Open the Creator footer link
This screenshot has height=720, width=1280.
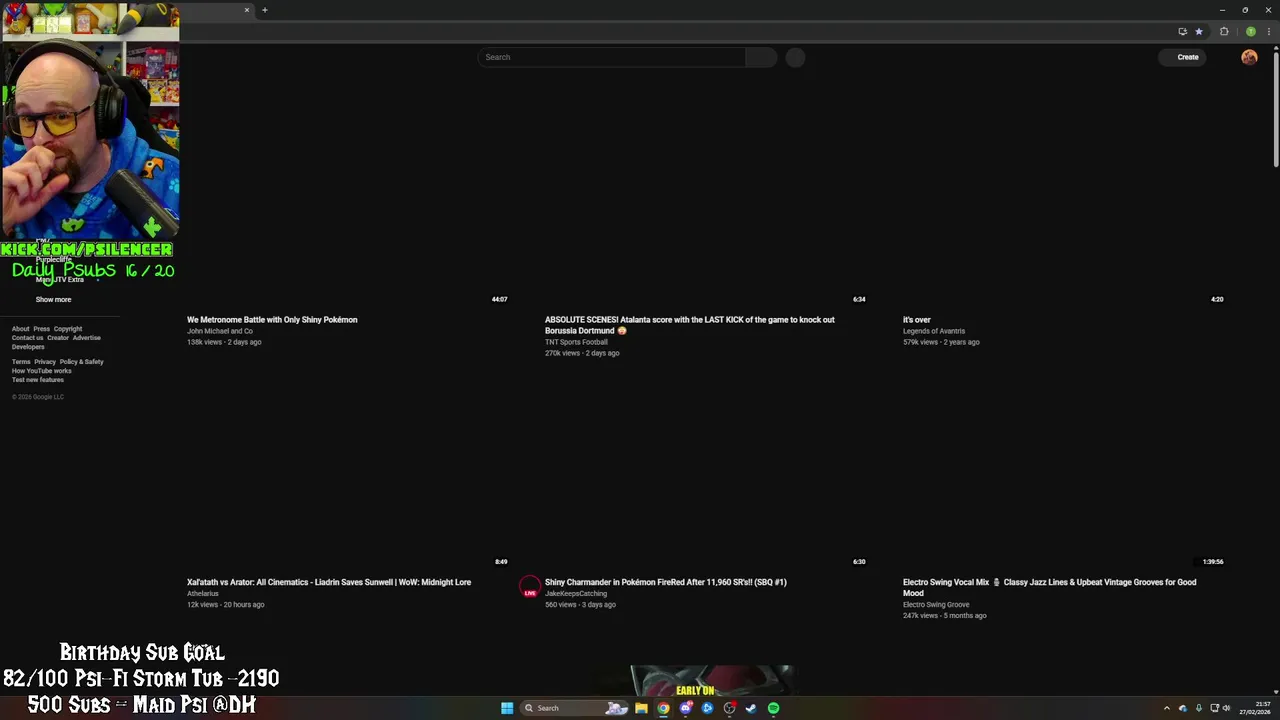[x=58, y=338]
